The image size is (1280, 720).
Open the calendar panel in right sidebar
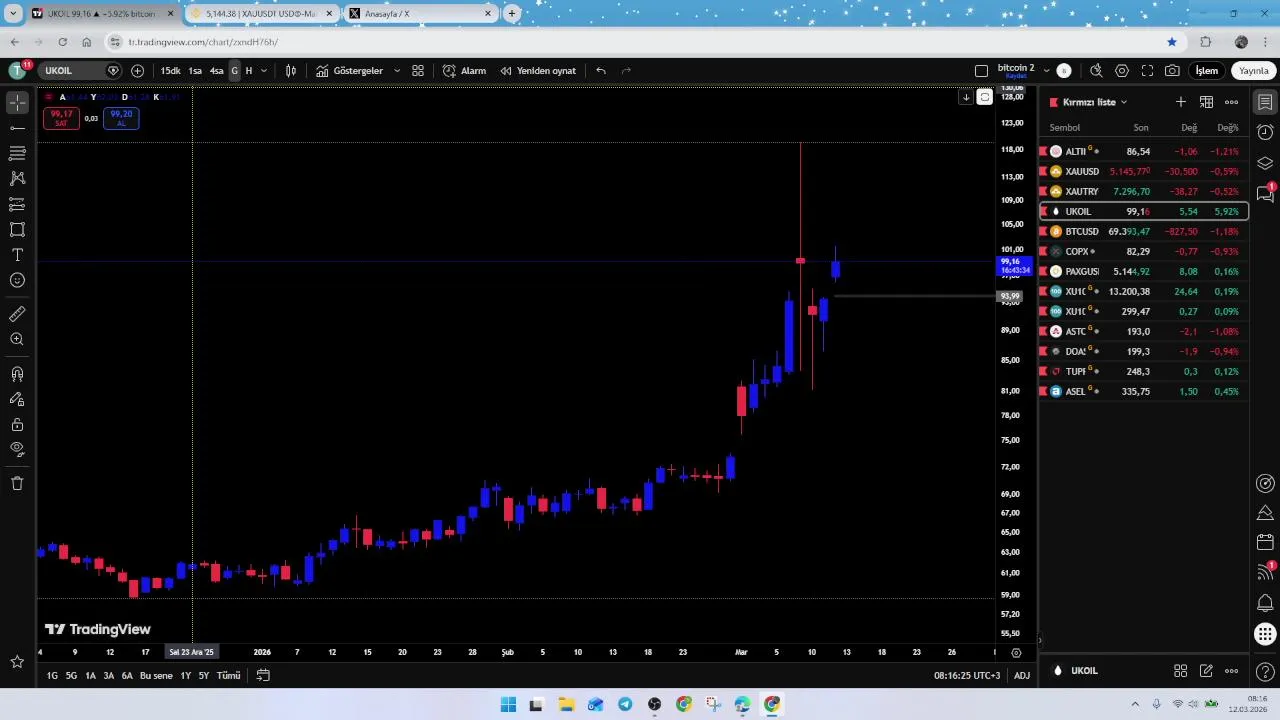click(x=1265, y=542)
